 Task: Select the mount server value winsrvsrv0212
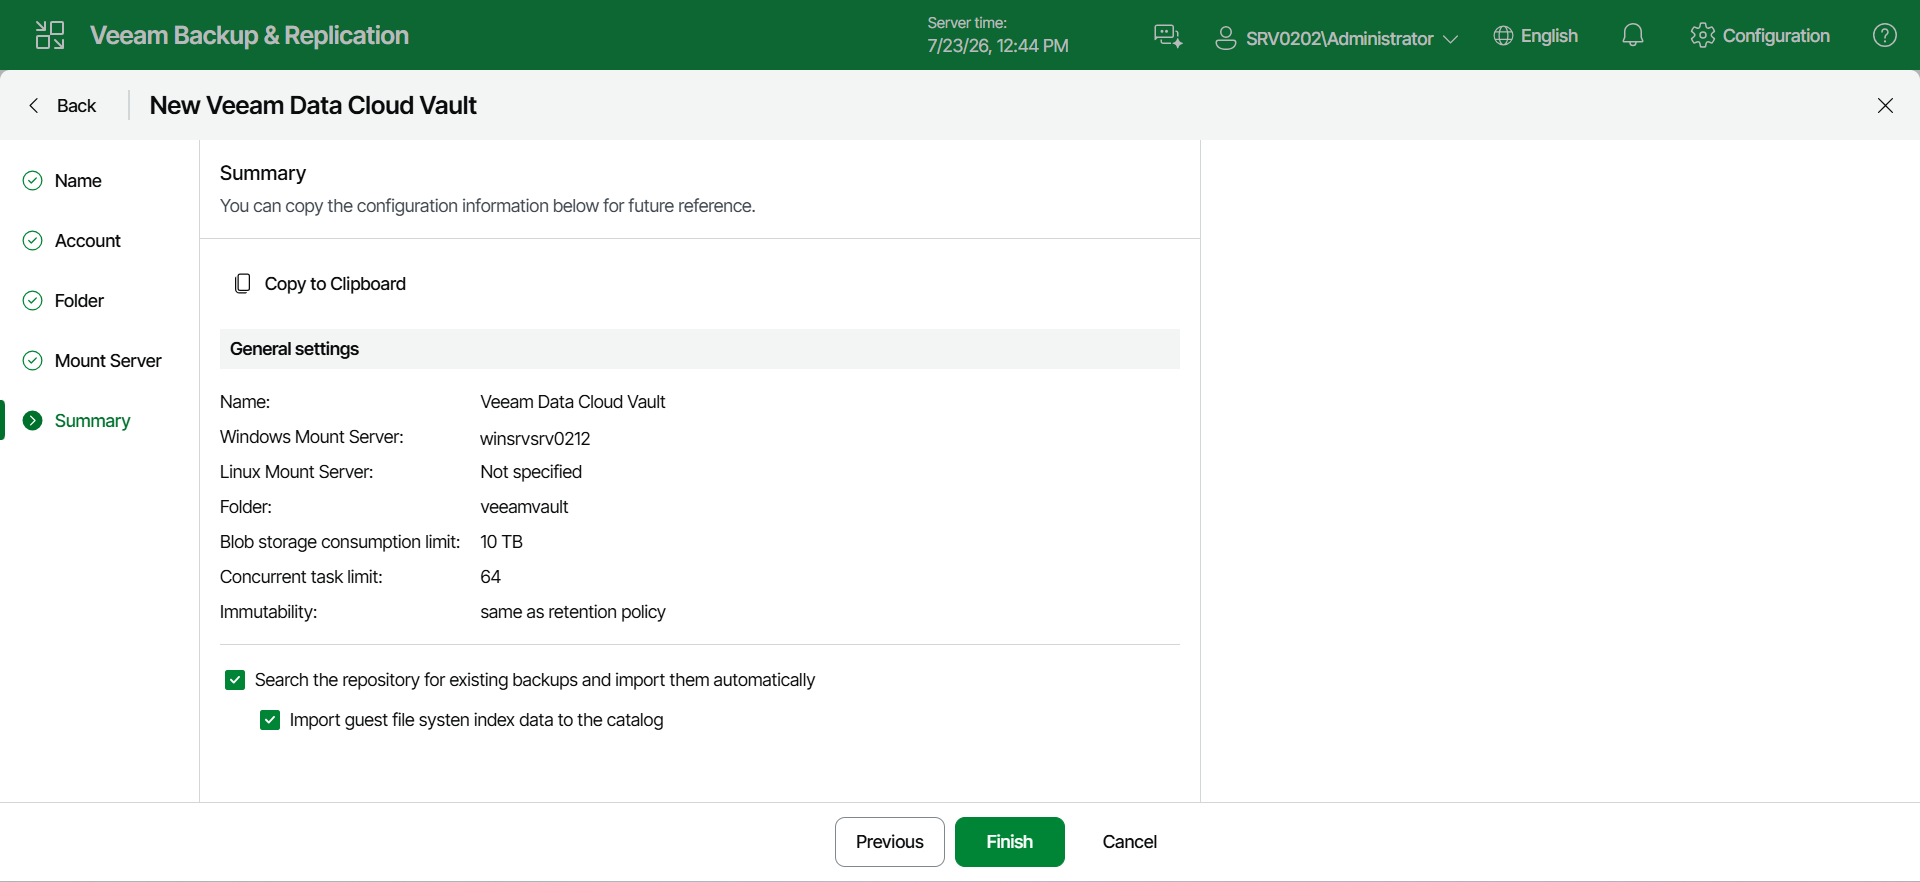coord(535,438)
